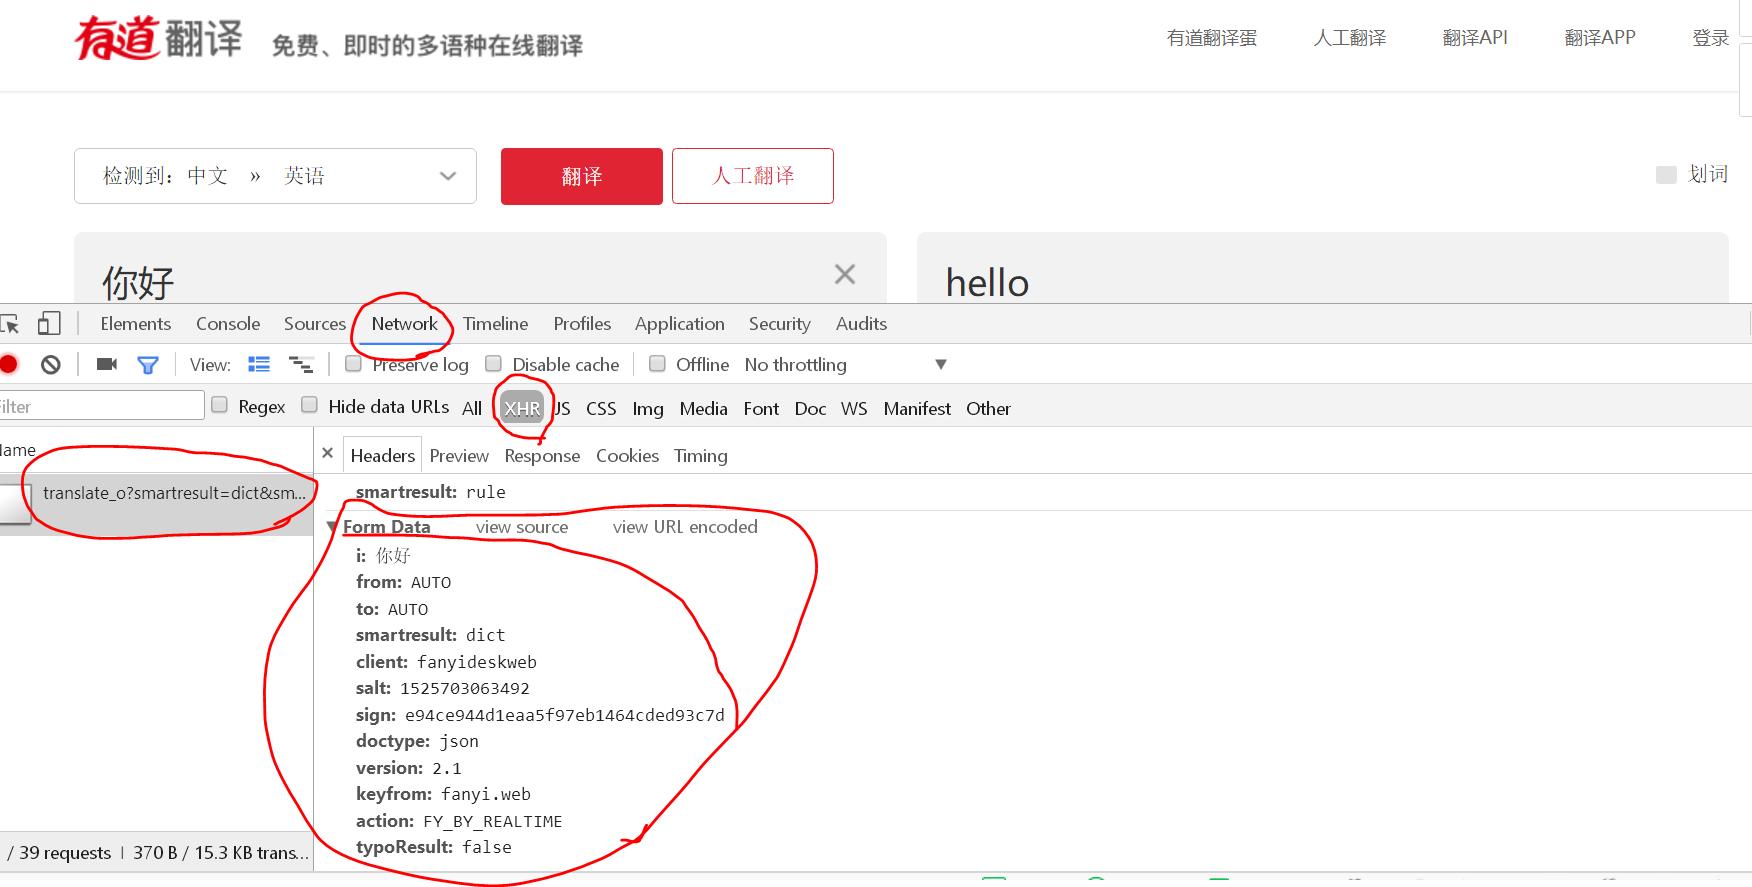Check the Disable cache checkbox
1752x887 pixels.
(493, 364)
